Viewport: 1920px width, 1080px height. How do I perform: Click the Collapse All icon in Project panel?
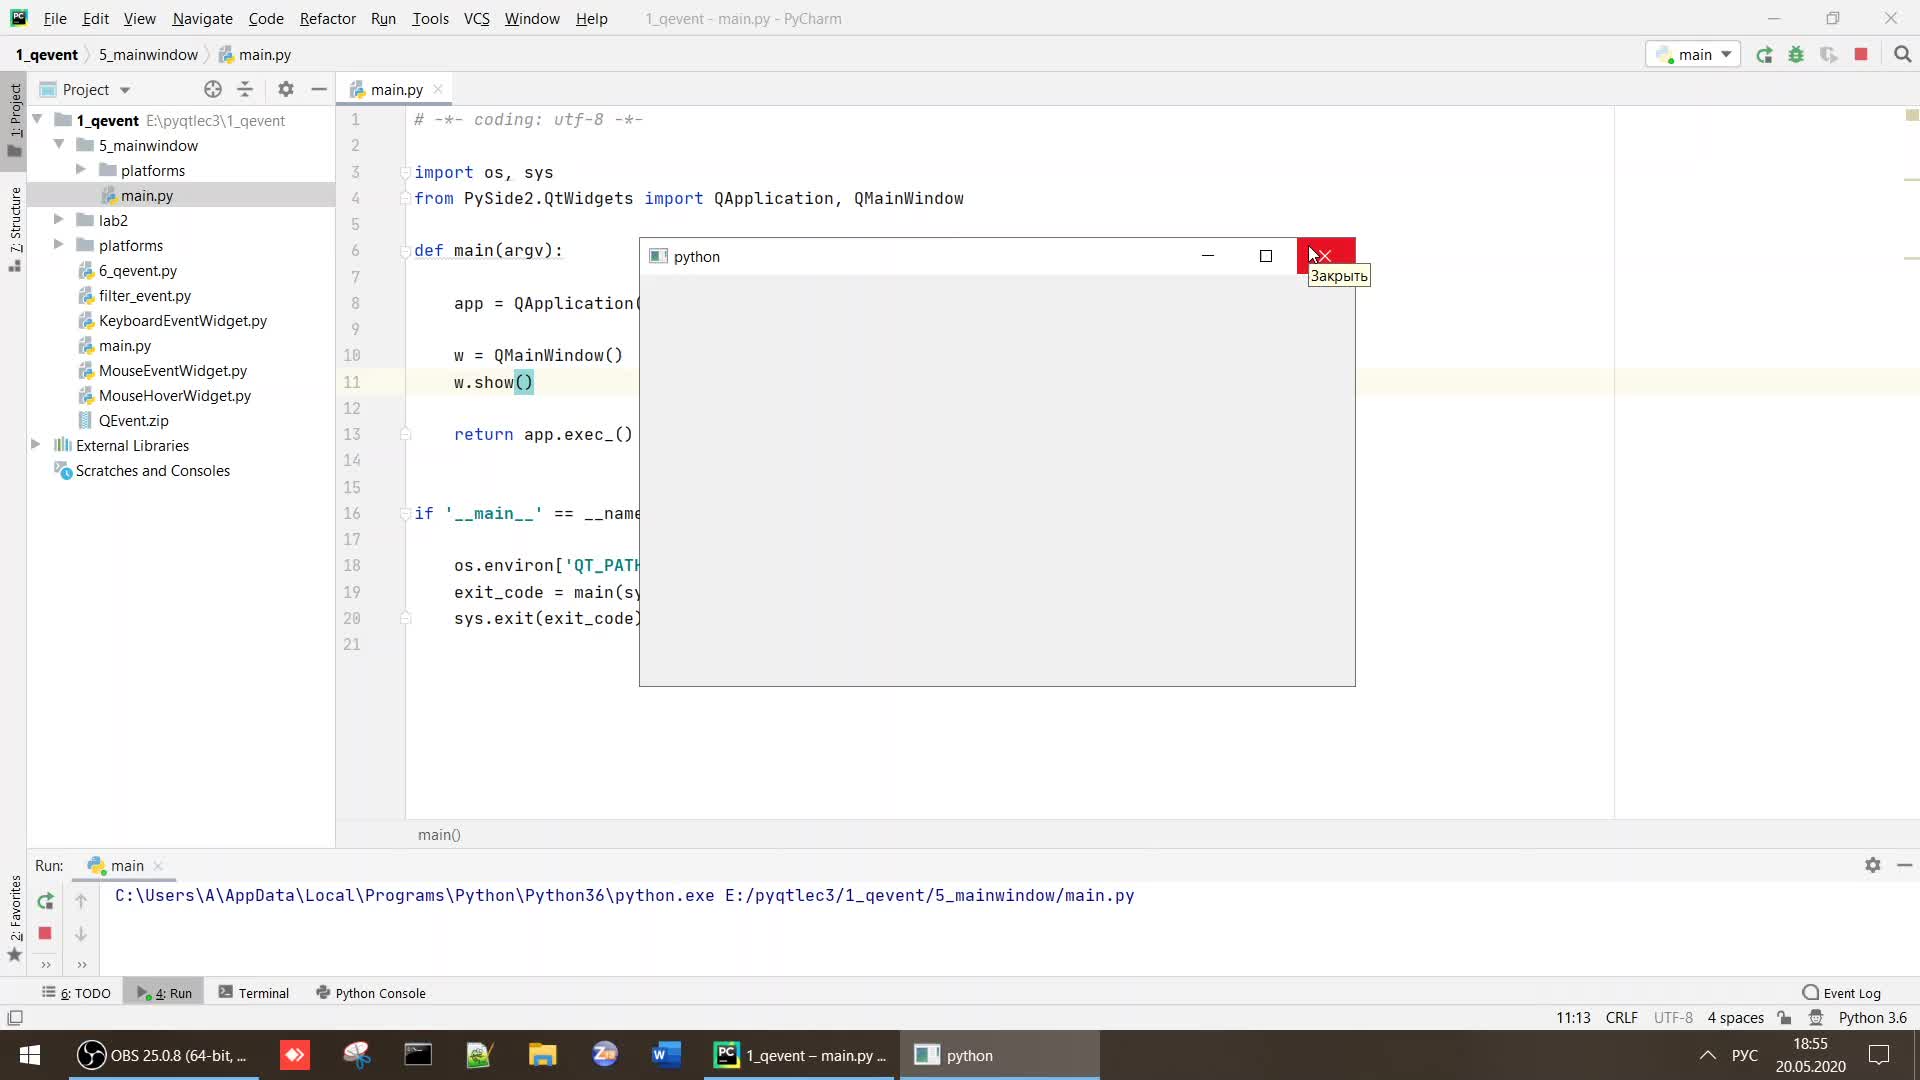pos(245,90)
